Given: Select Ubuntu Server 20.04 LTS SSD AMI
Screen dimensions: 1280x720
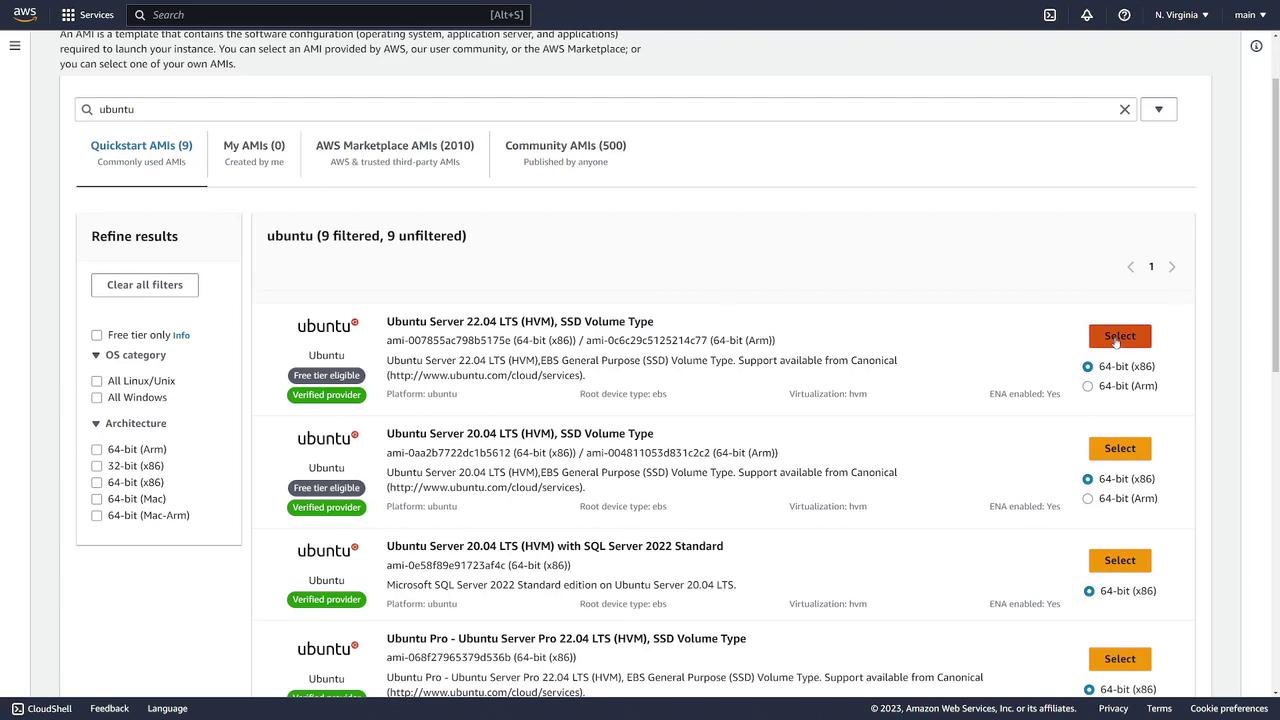Looking at the screenshot, I should pos(1120,448).
